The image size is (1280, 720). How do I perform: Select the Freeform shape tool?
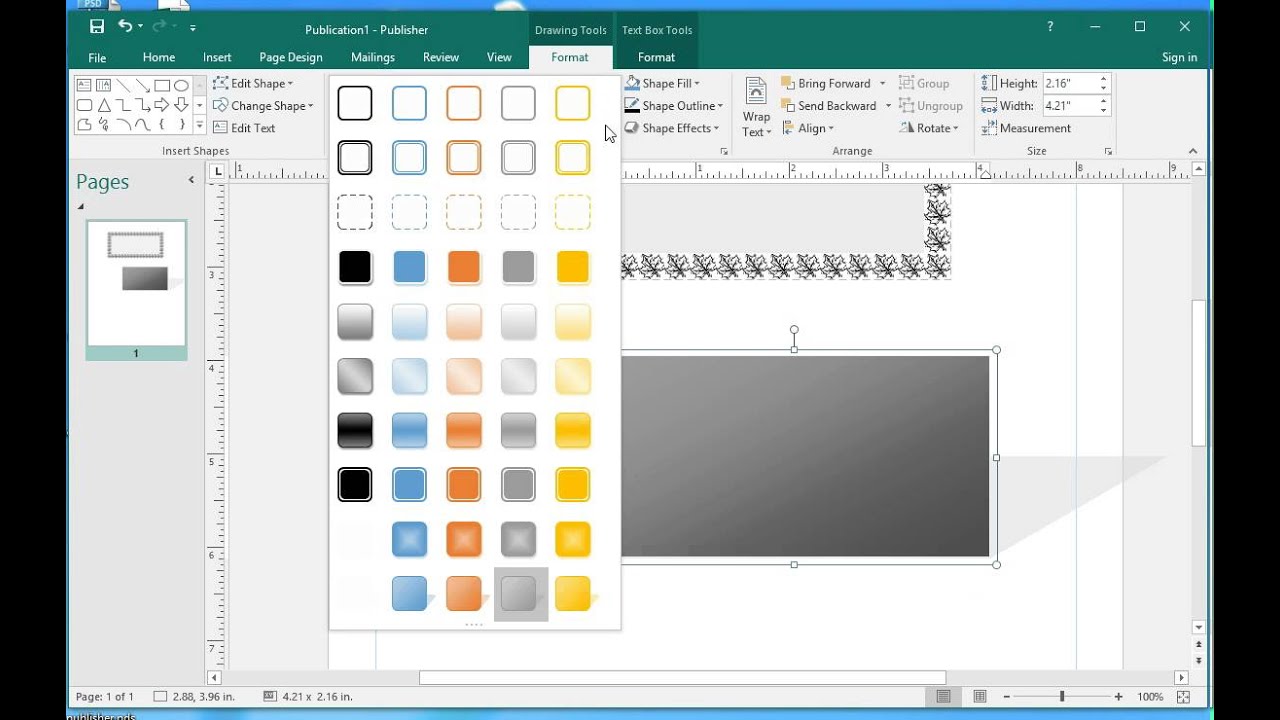tap(84, 125)
